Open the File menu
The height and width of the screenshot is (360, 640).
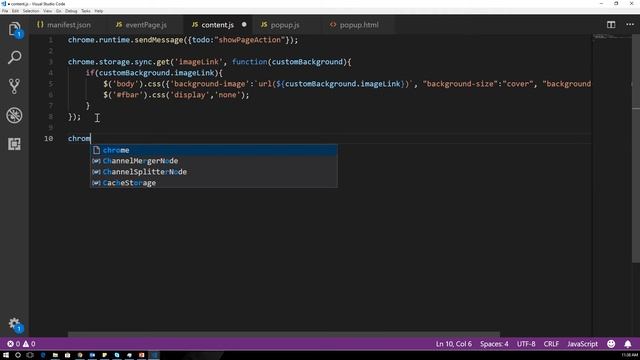point(5,11)
